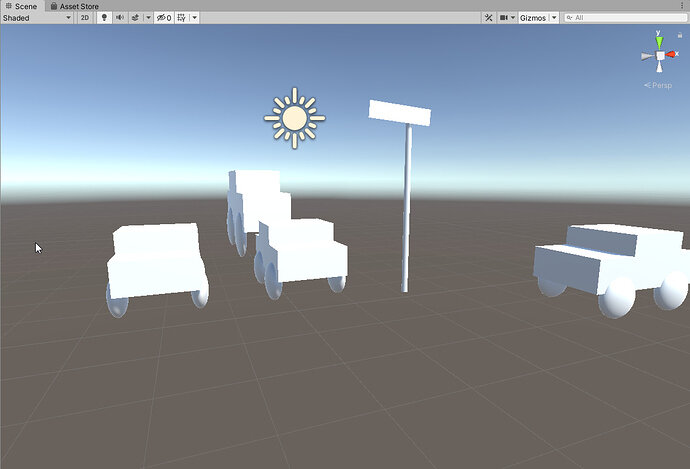Toggle the Gizmos button

(533, 18)
